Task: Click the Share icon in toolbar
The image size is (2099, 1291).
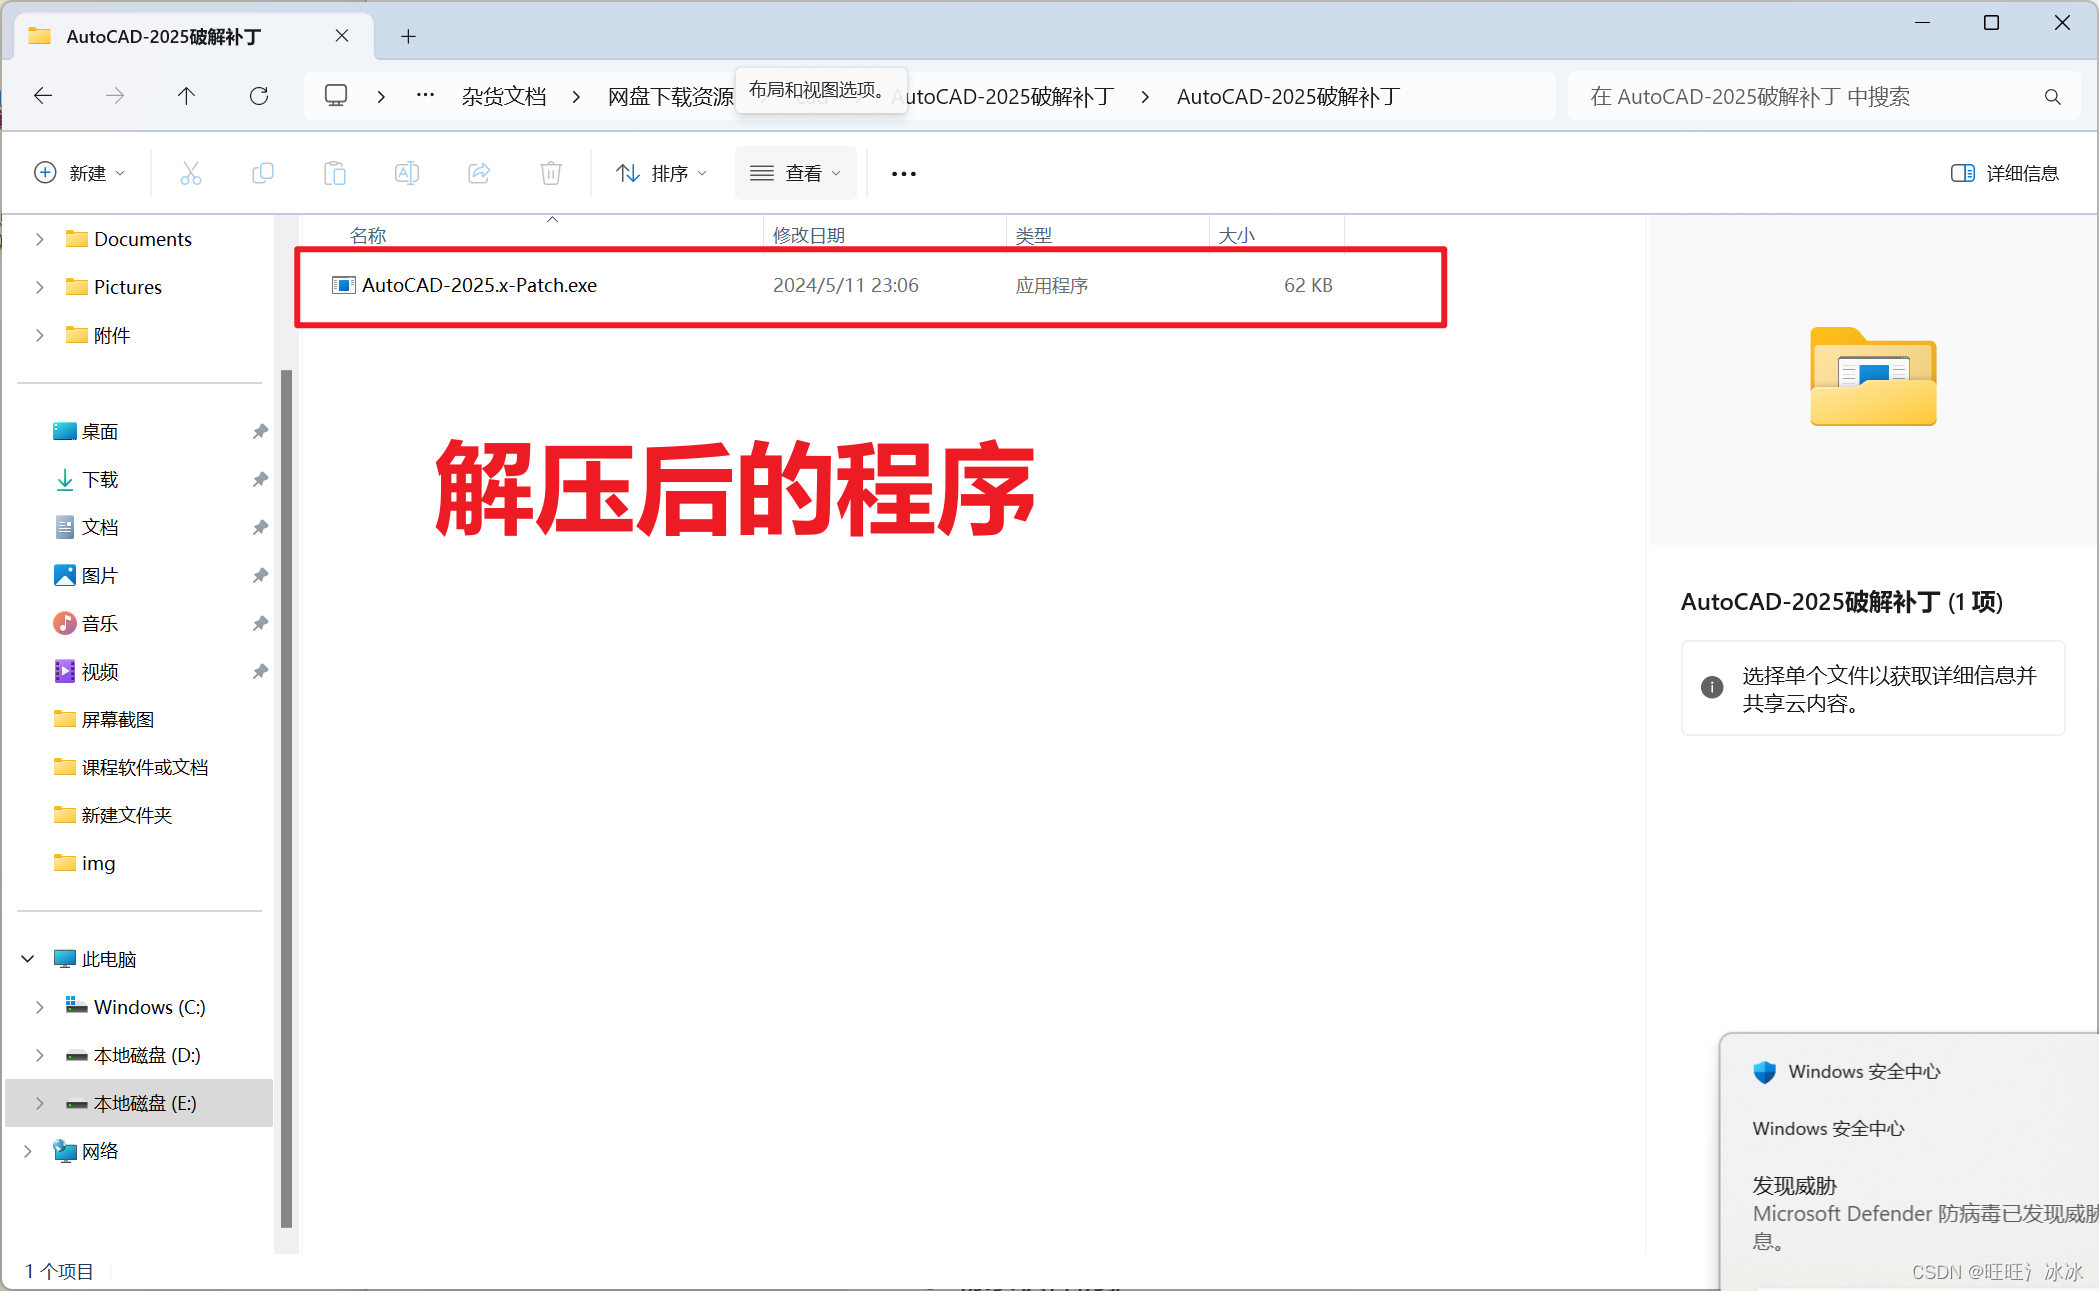Action: pyautogui.click(x=479, y=173)
